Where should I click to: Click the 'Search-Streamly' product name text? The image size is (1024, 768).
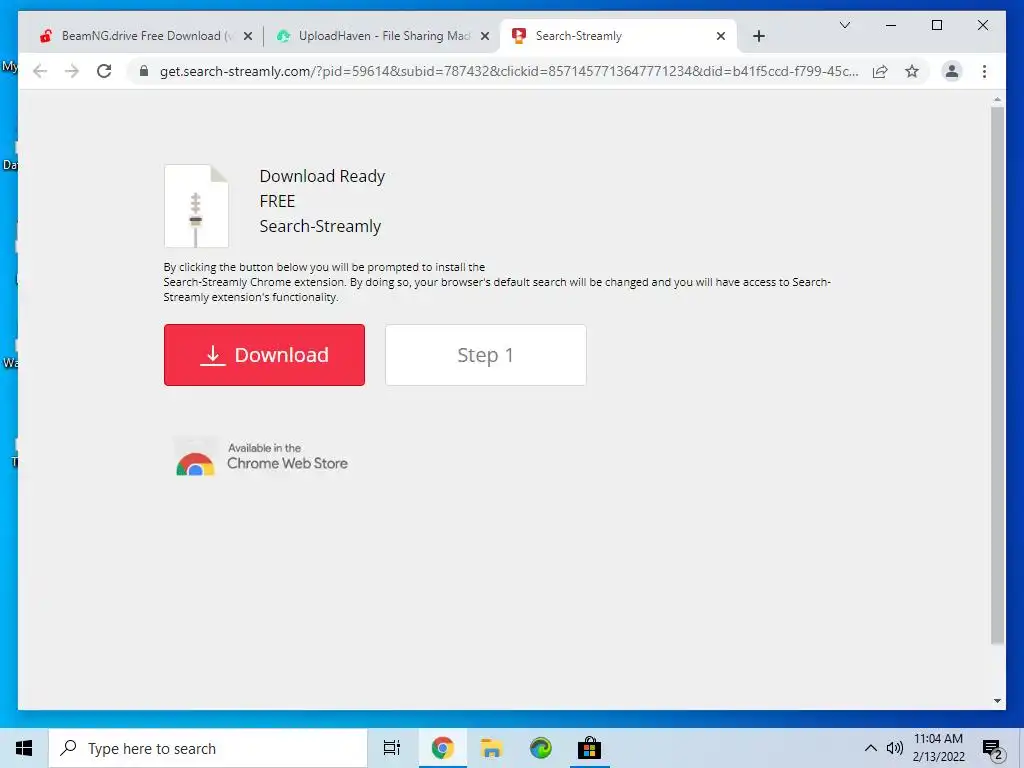click(x=320, y=226)
